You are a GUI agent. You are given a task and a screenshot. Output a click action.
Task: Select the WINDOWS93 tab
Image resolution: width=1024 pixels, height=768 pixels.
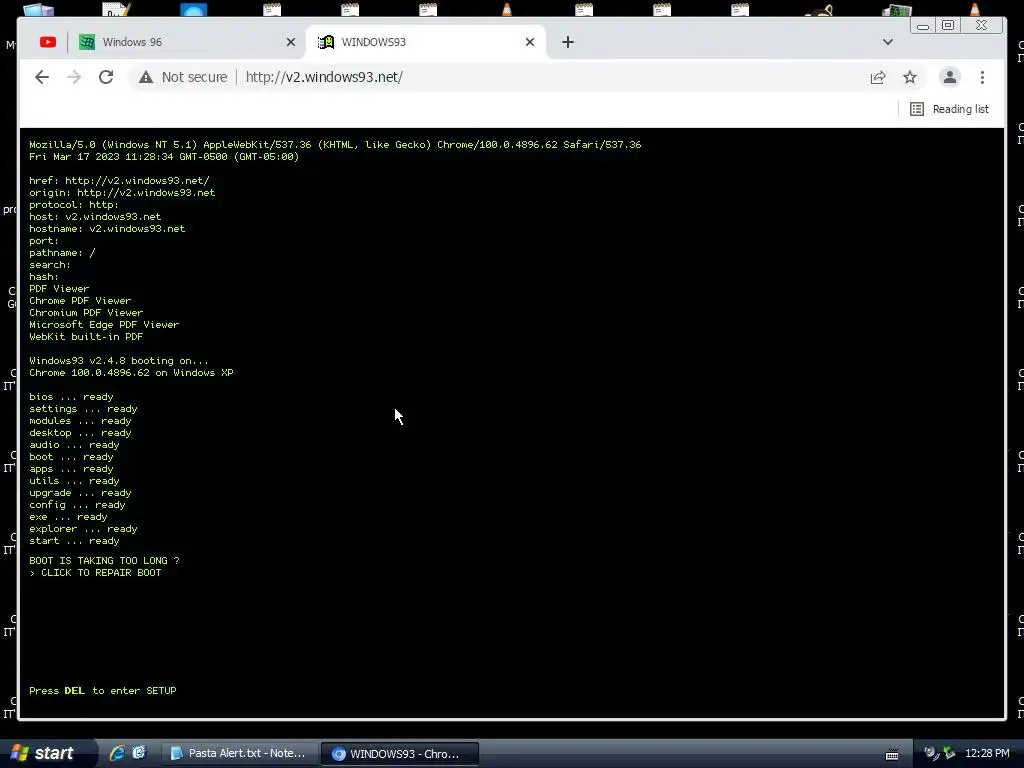point(426,42)
